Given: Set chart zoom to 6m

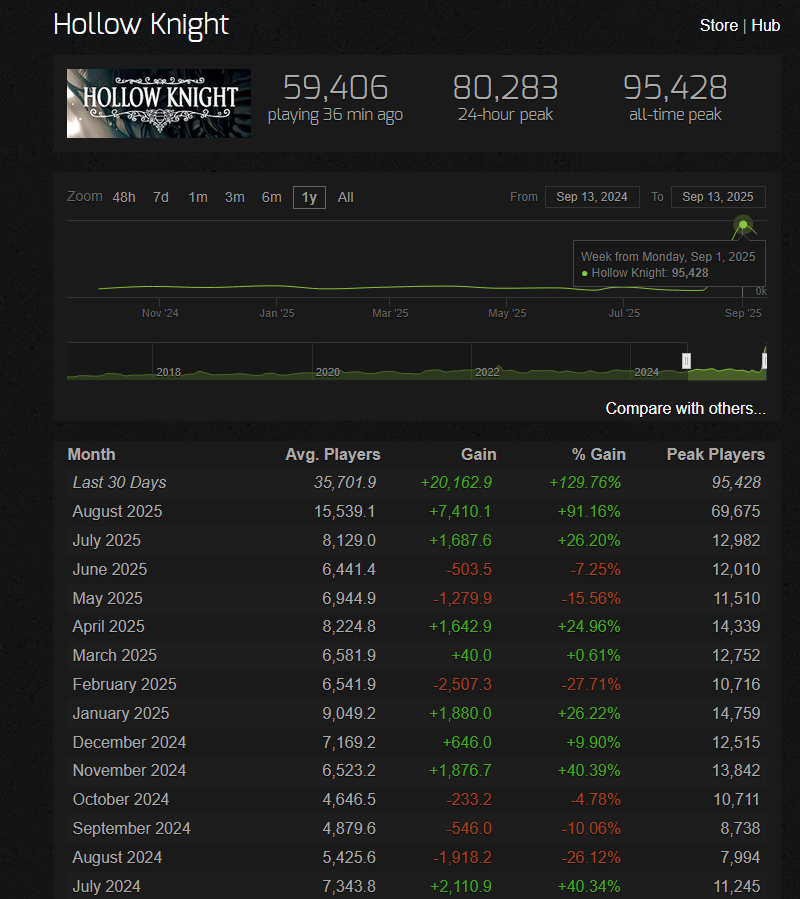Looking at the screenshot, I should (271, 197).
